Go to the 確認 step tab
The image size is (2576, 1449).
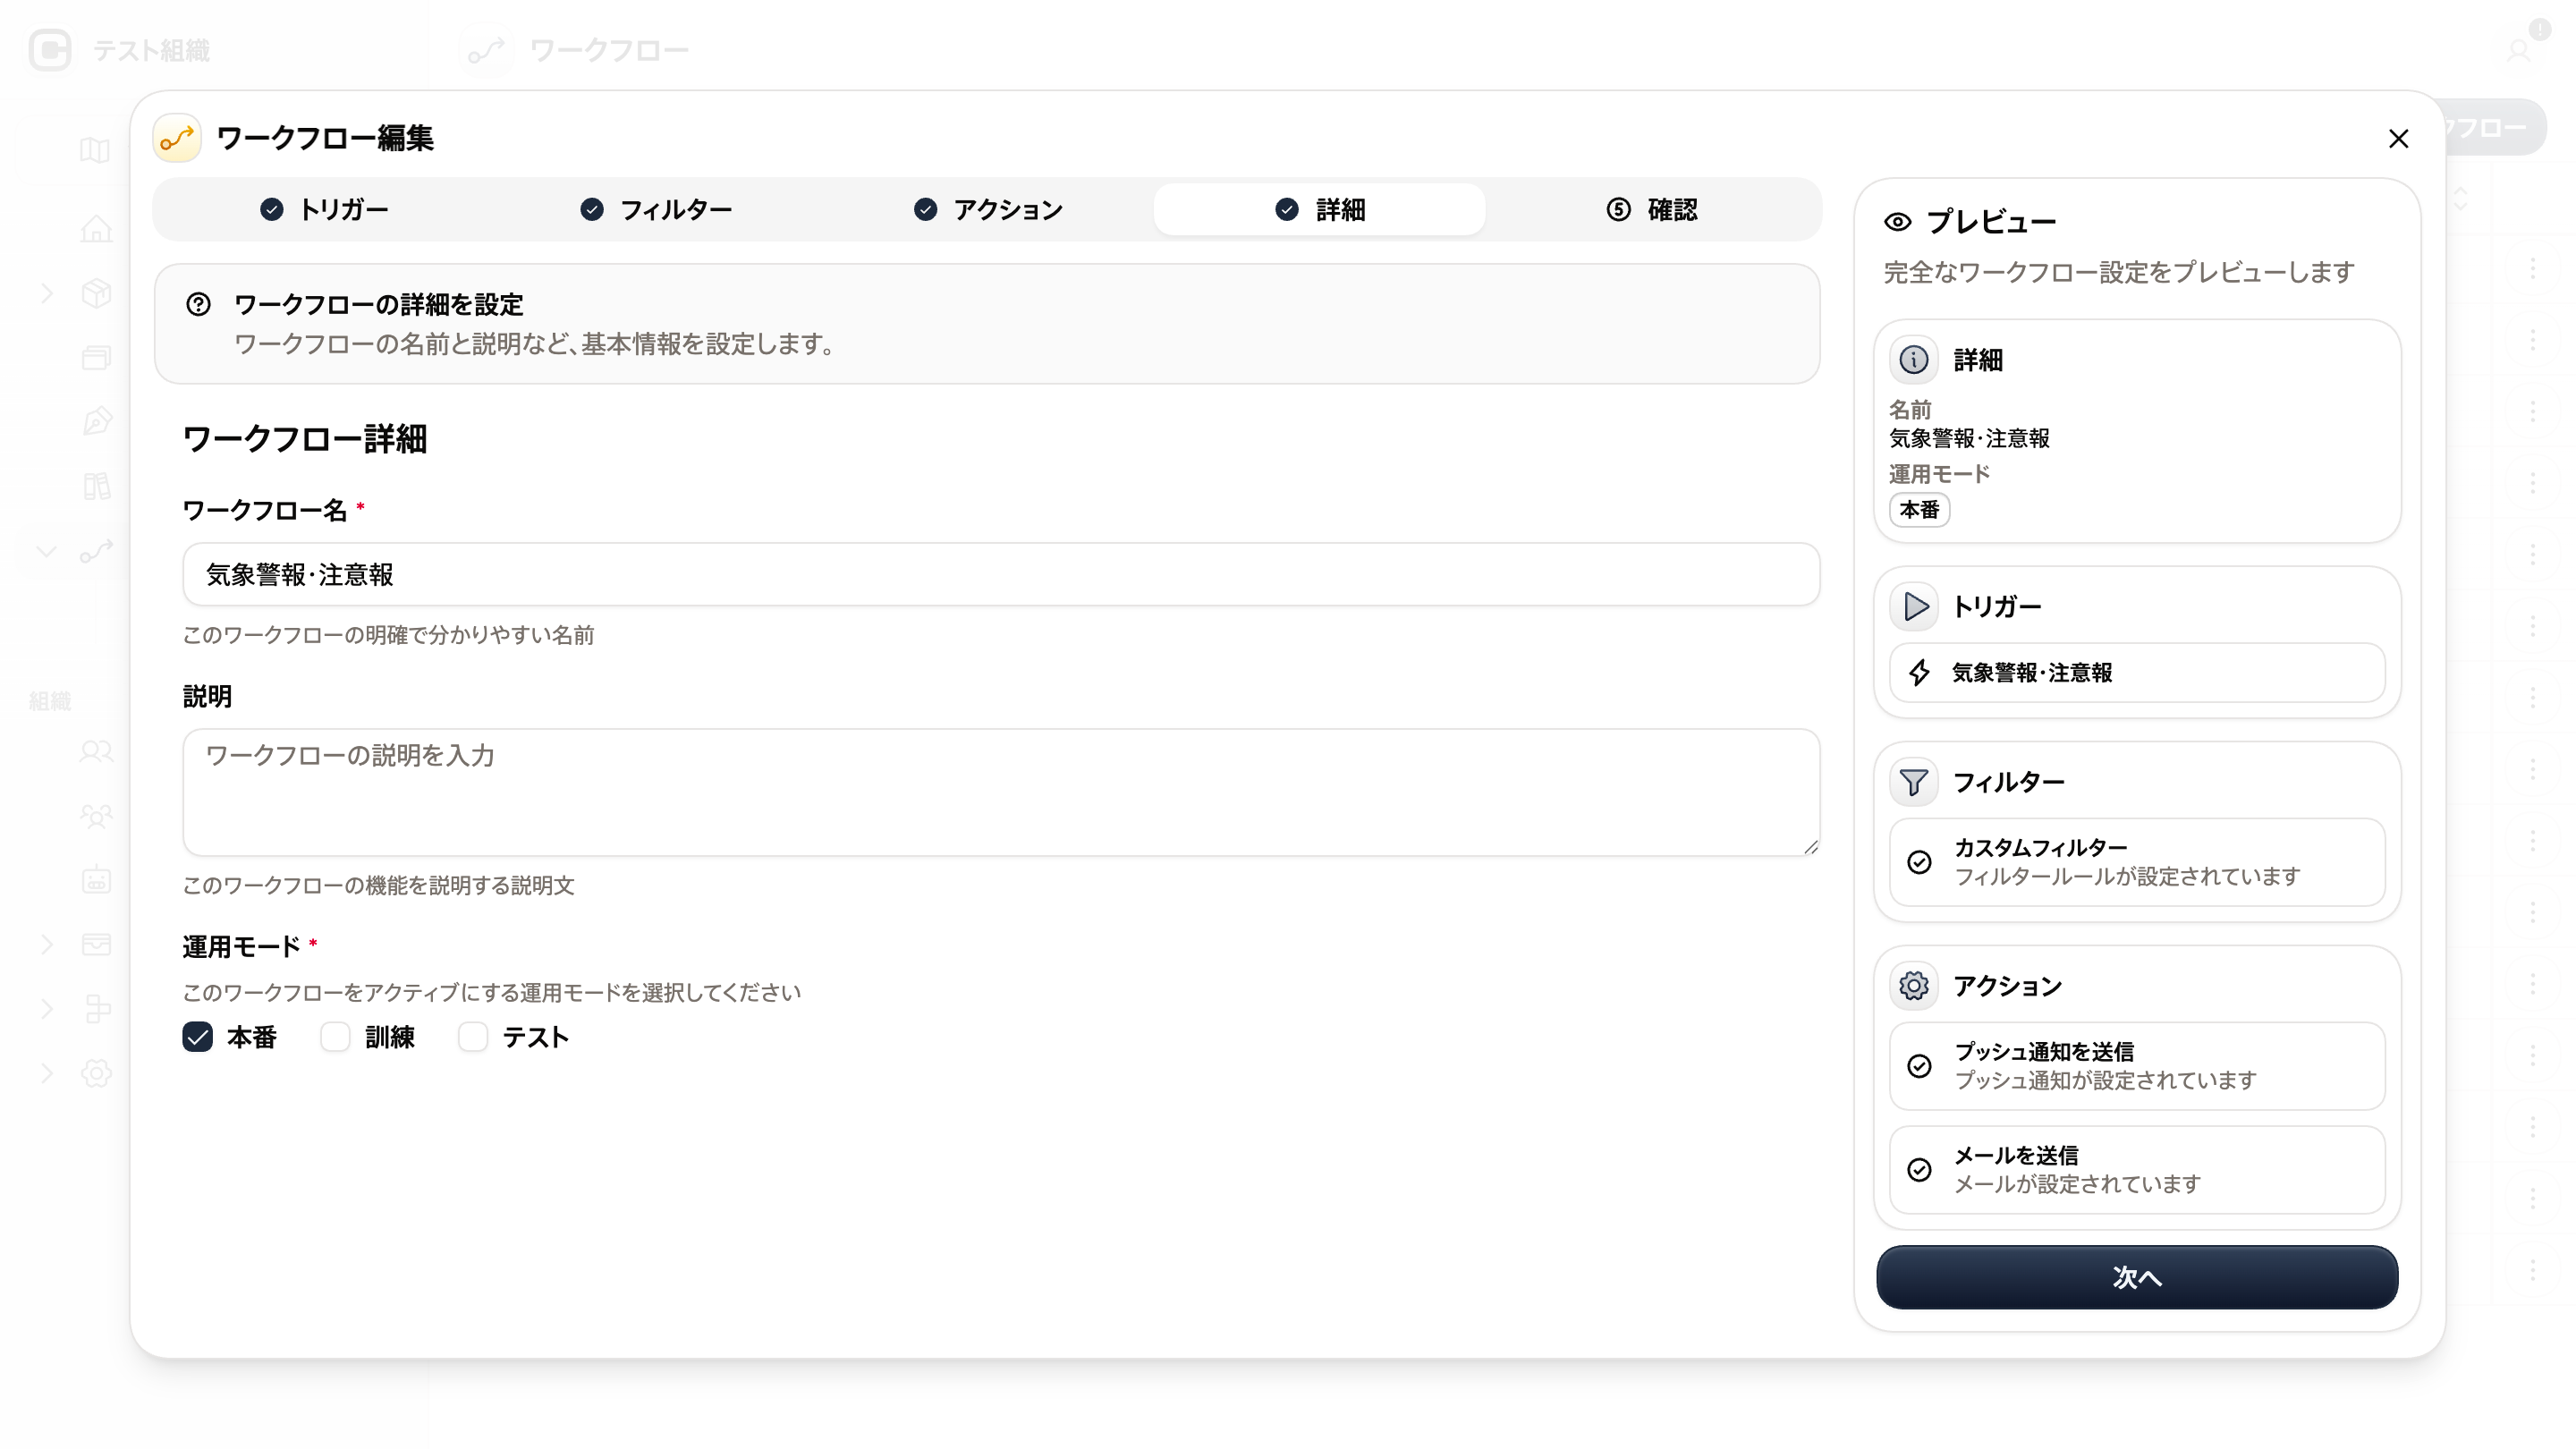pos(1652,210)
